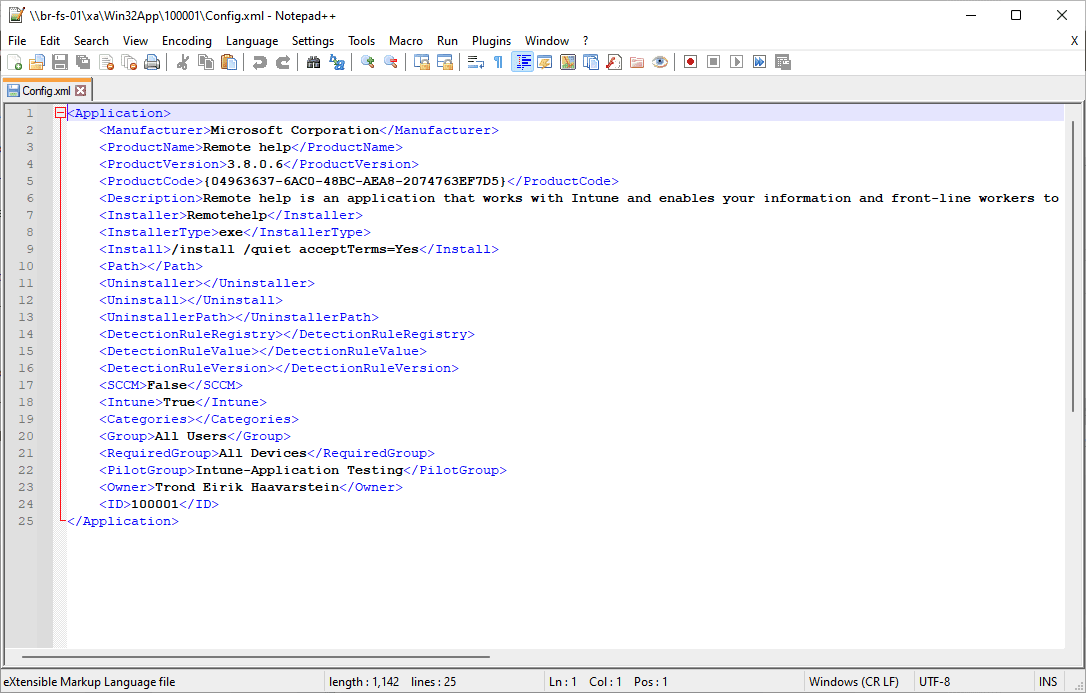Start recording a macro
The height and width of the screenshot is (693, 1086).
tap(690, 61)
